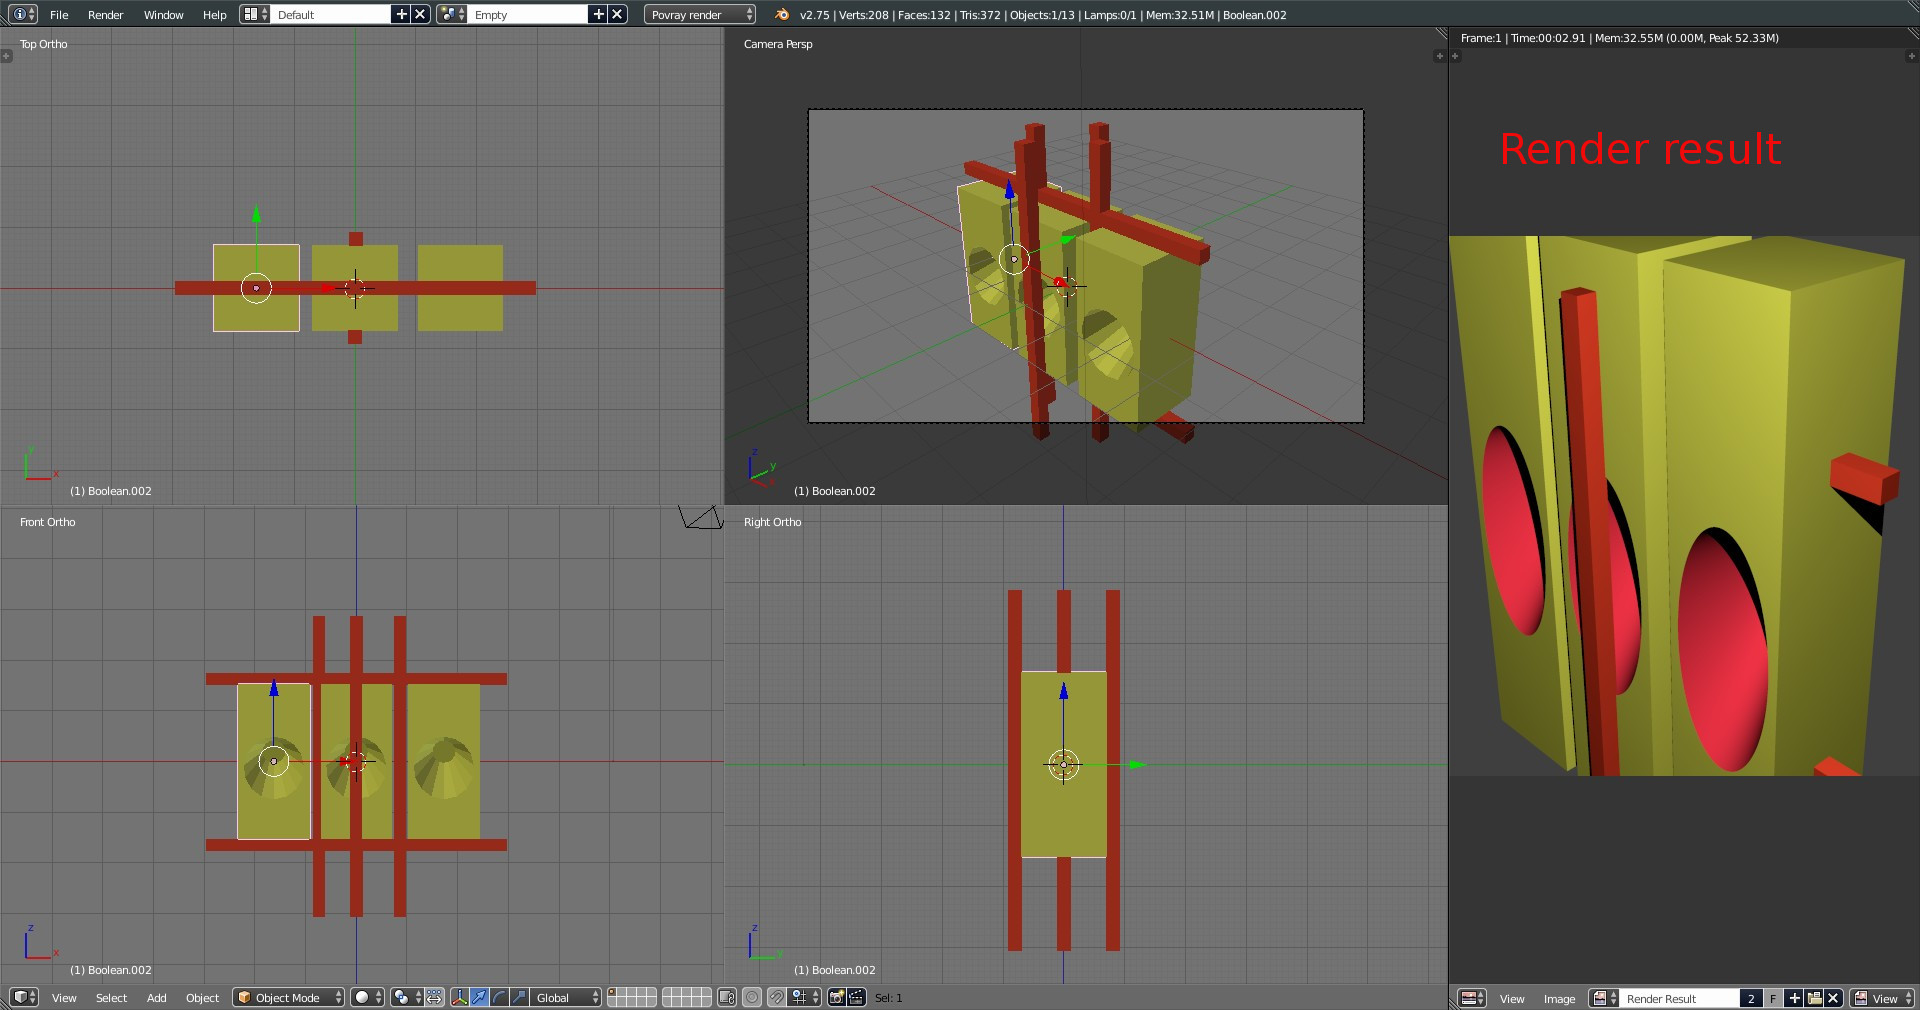Open the Render menu in top bar
1920x1010 pixels.
pyautogui.click(x=105, y=15)
